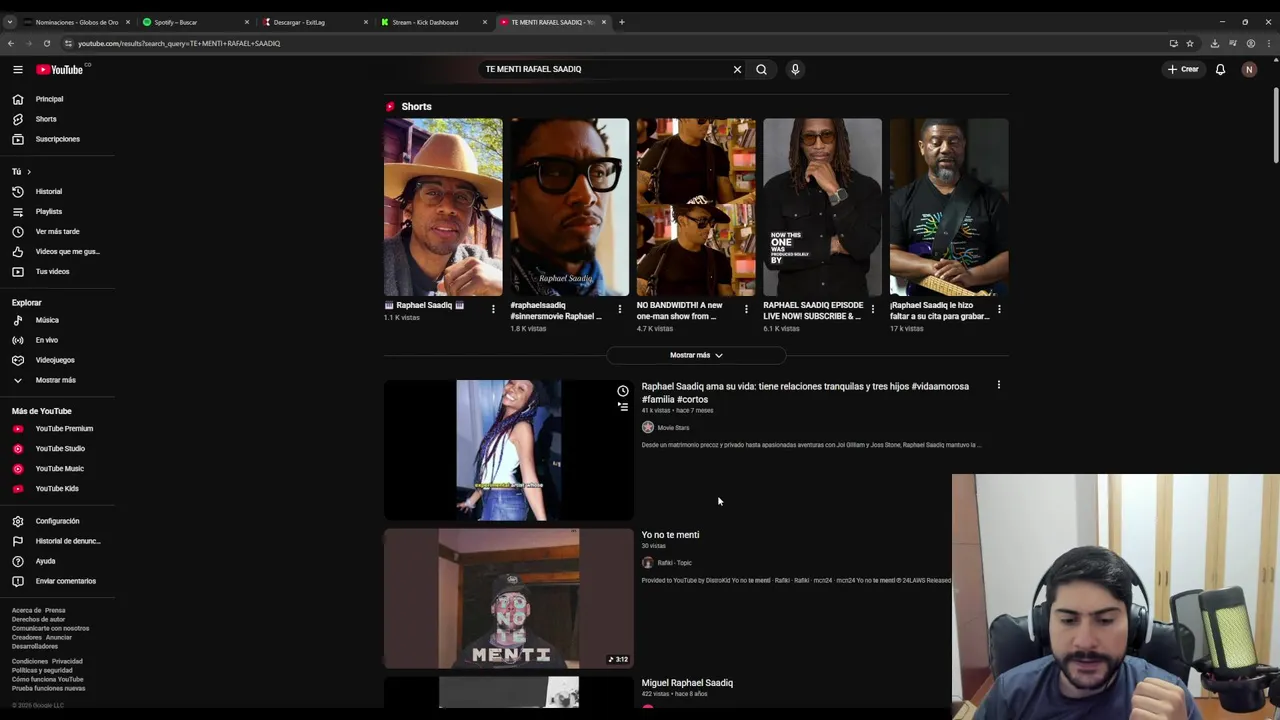Screen dimensions: 1280x720
Task: Add first video to queue icon
Action: (623, 407)
